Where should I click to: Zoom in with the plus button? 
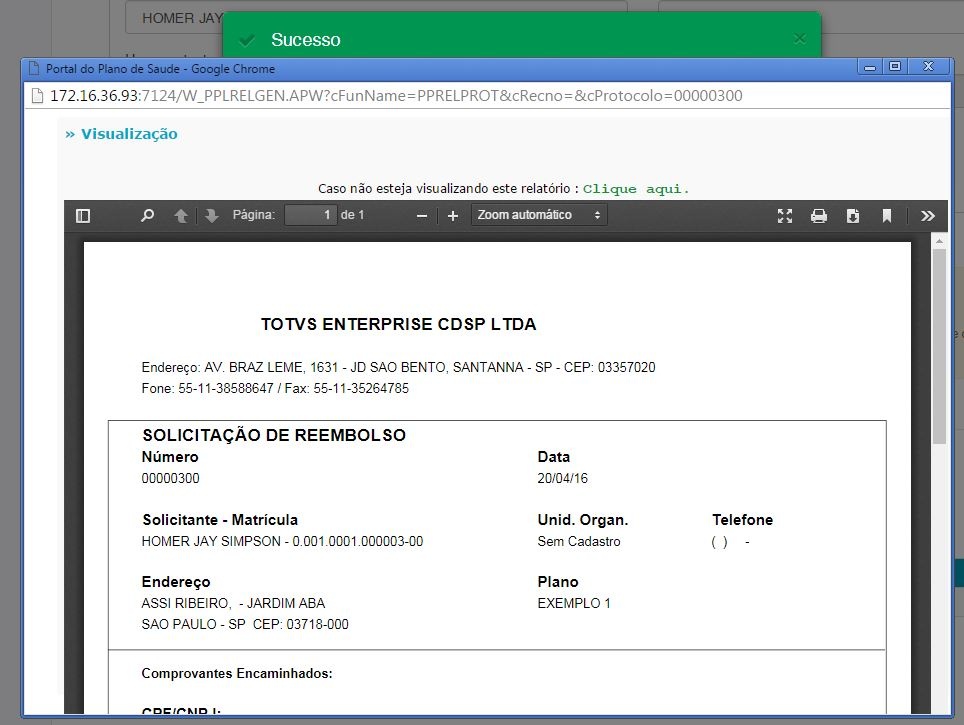click(x=453, y=216)
